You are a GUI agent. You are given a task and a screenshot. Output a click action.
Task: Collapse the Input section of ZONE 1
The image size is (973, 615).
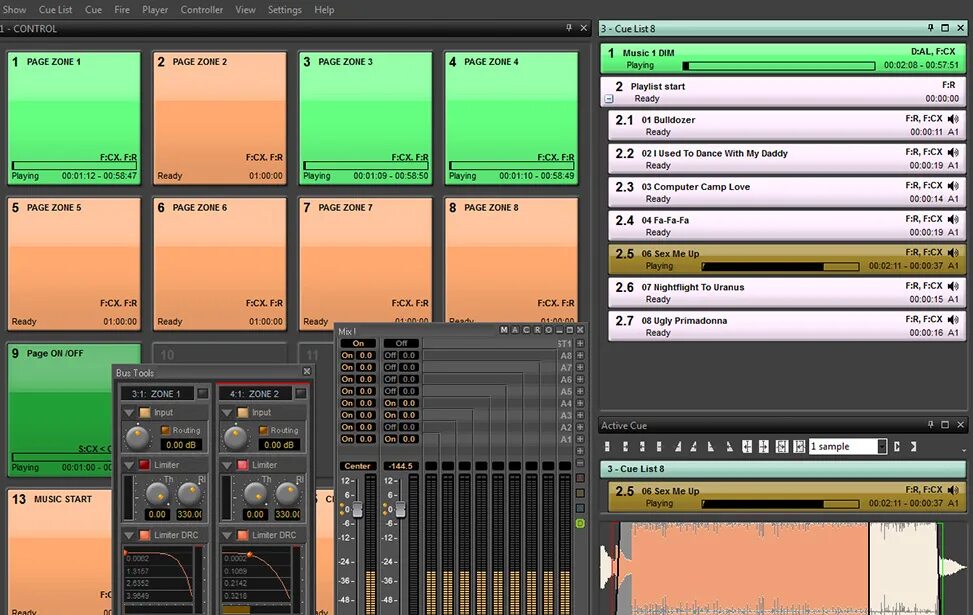click(x=128, y=413)
